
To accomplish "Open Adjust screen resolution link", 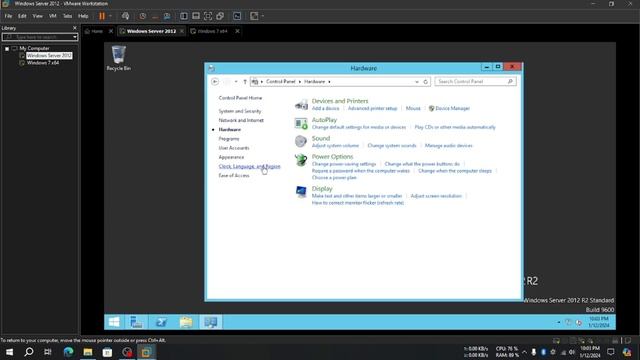I will [436, 196].
